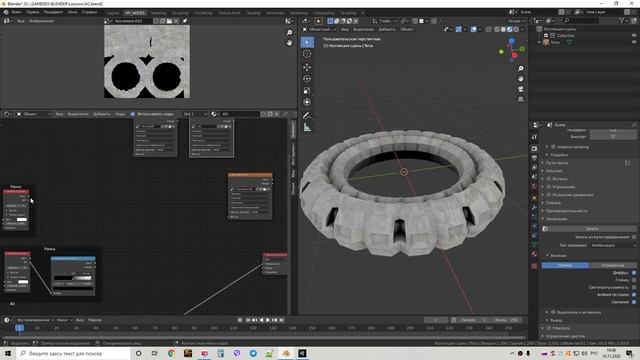Open Texture properties tab icon
Screen dimensions: 640x360
534,266
